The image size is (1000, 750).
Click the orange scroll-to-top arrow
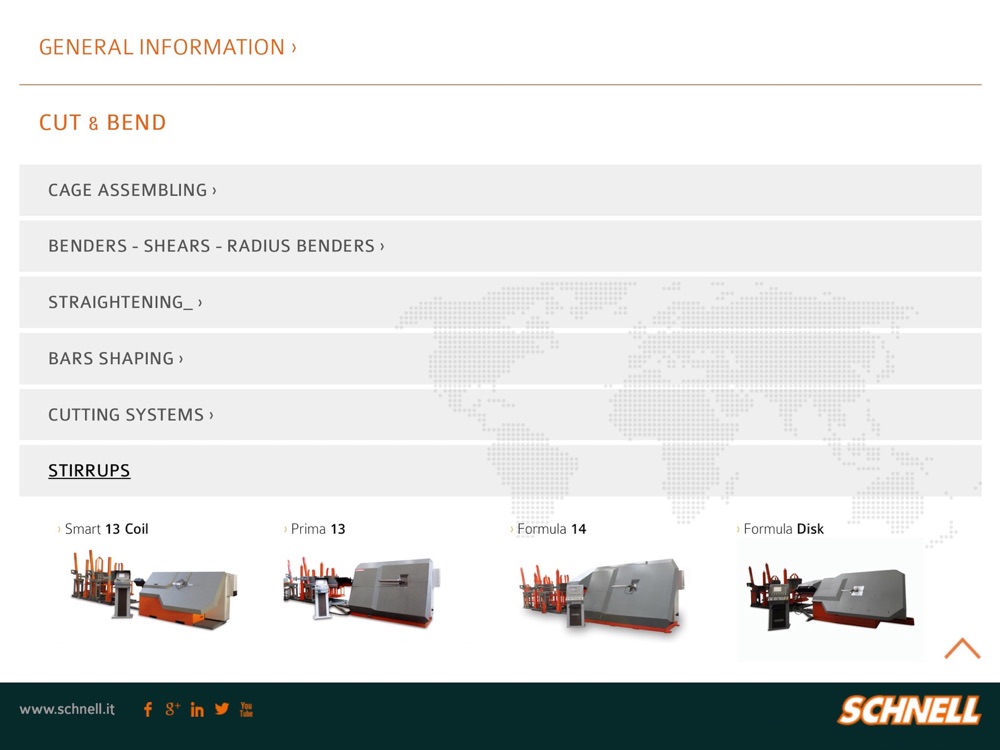(962, 648)
